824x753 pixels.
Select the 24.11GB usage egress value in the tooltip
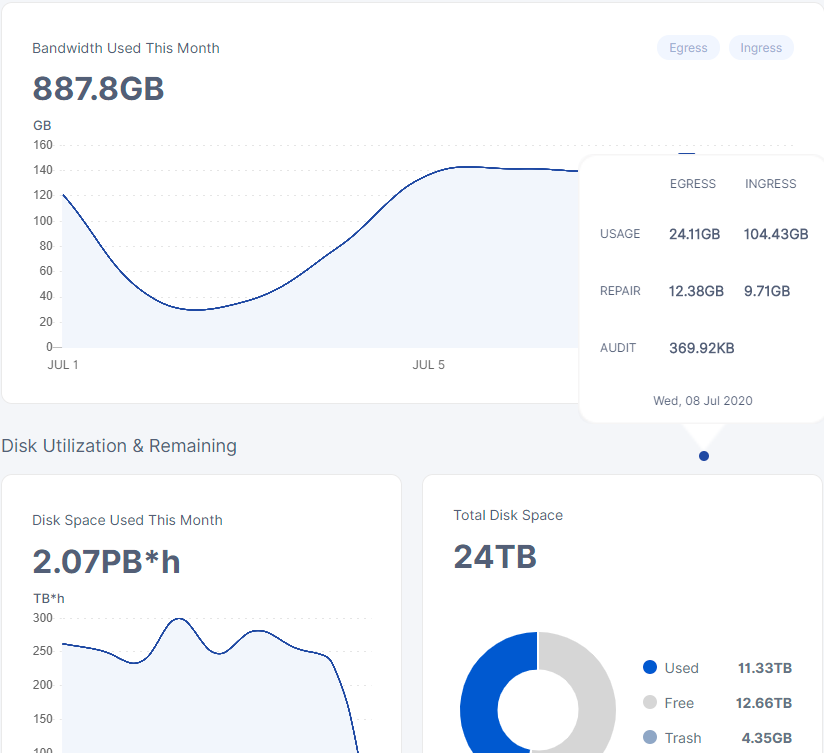pos(694,234)
